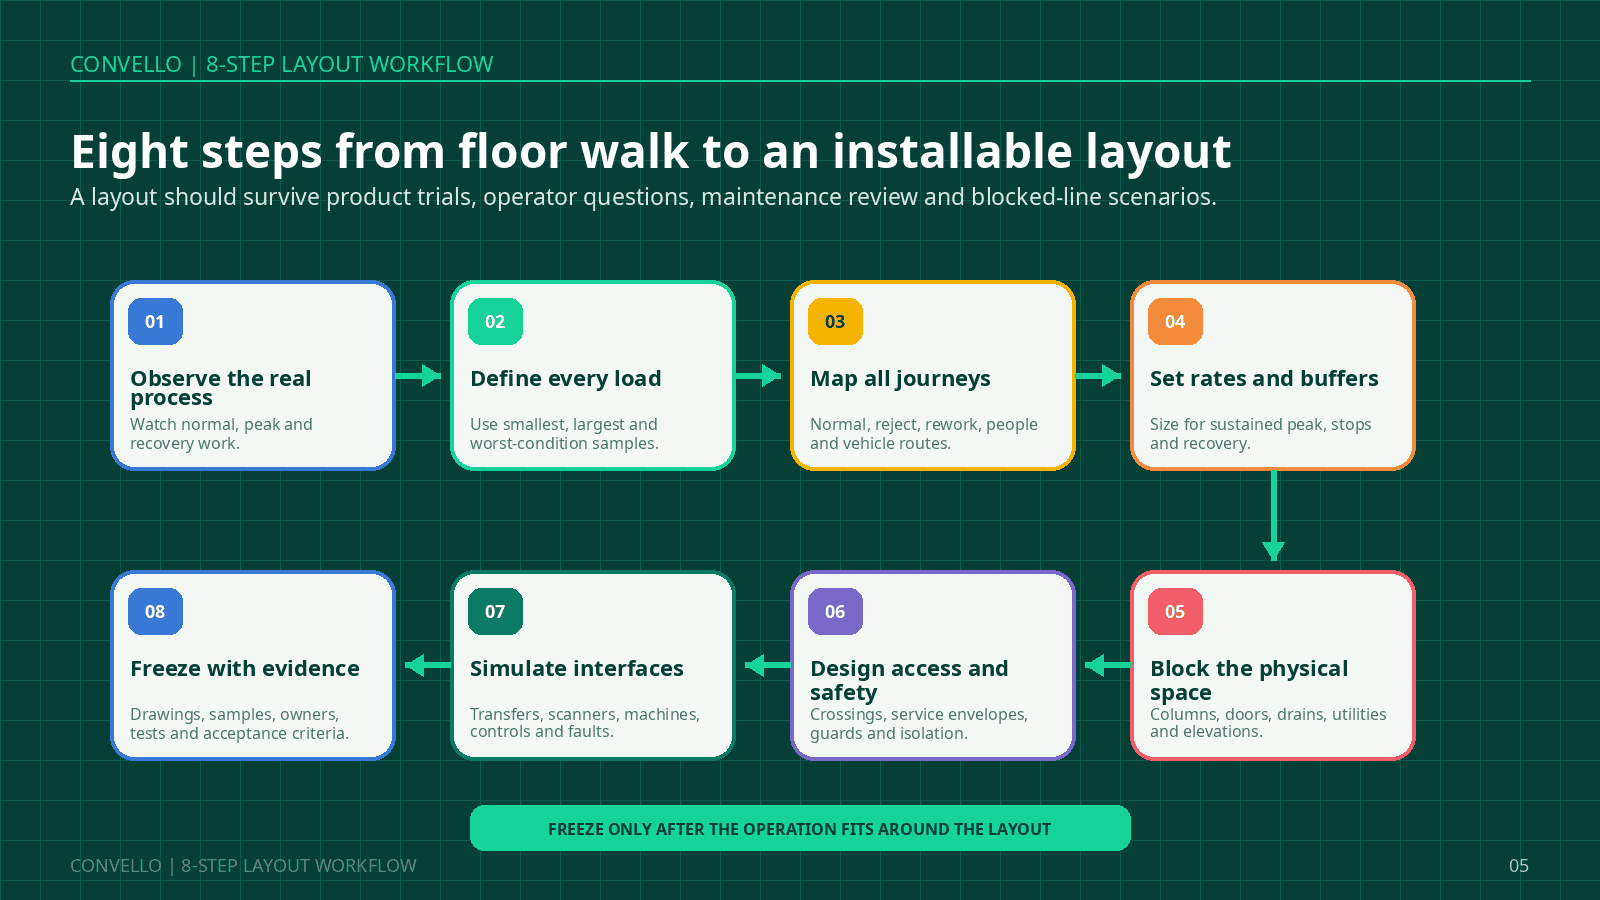Select the 'Design access and safety' heading
The height and width of the screenshot is (900, 1600).
(x=909, y=680)
